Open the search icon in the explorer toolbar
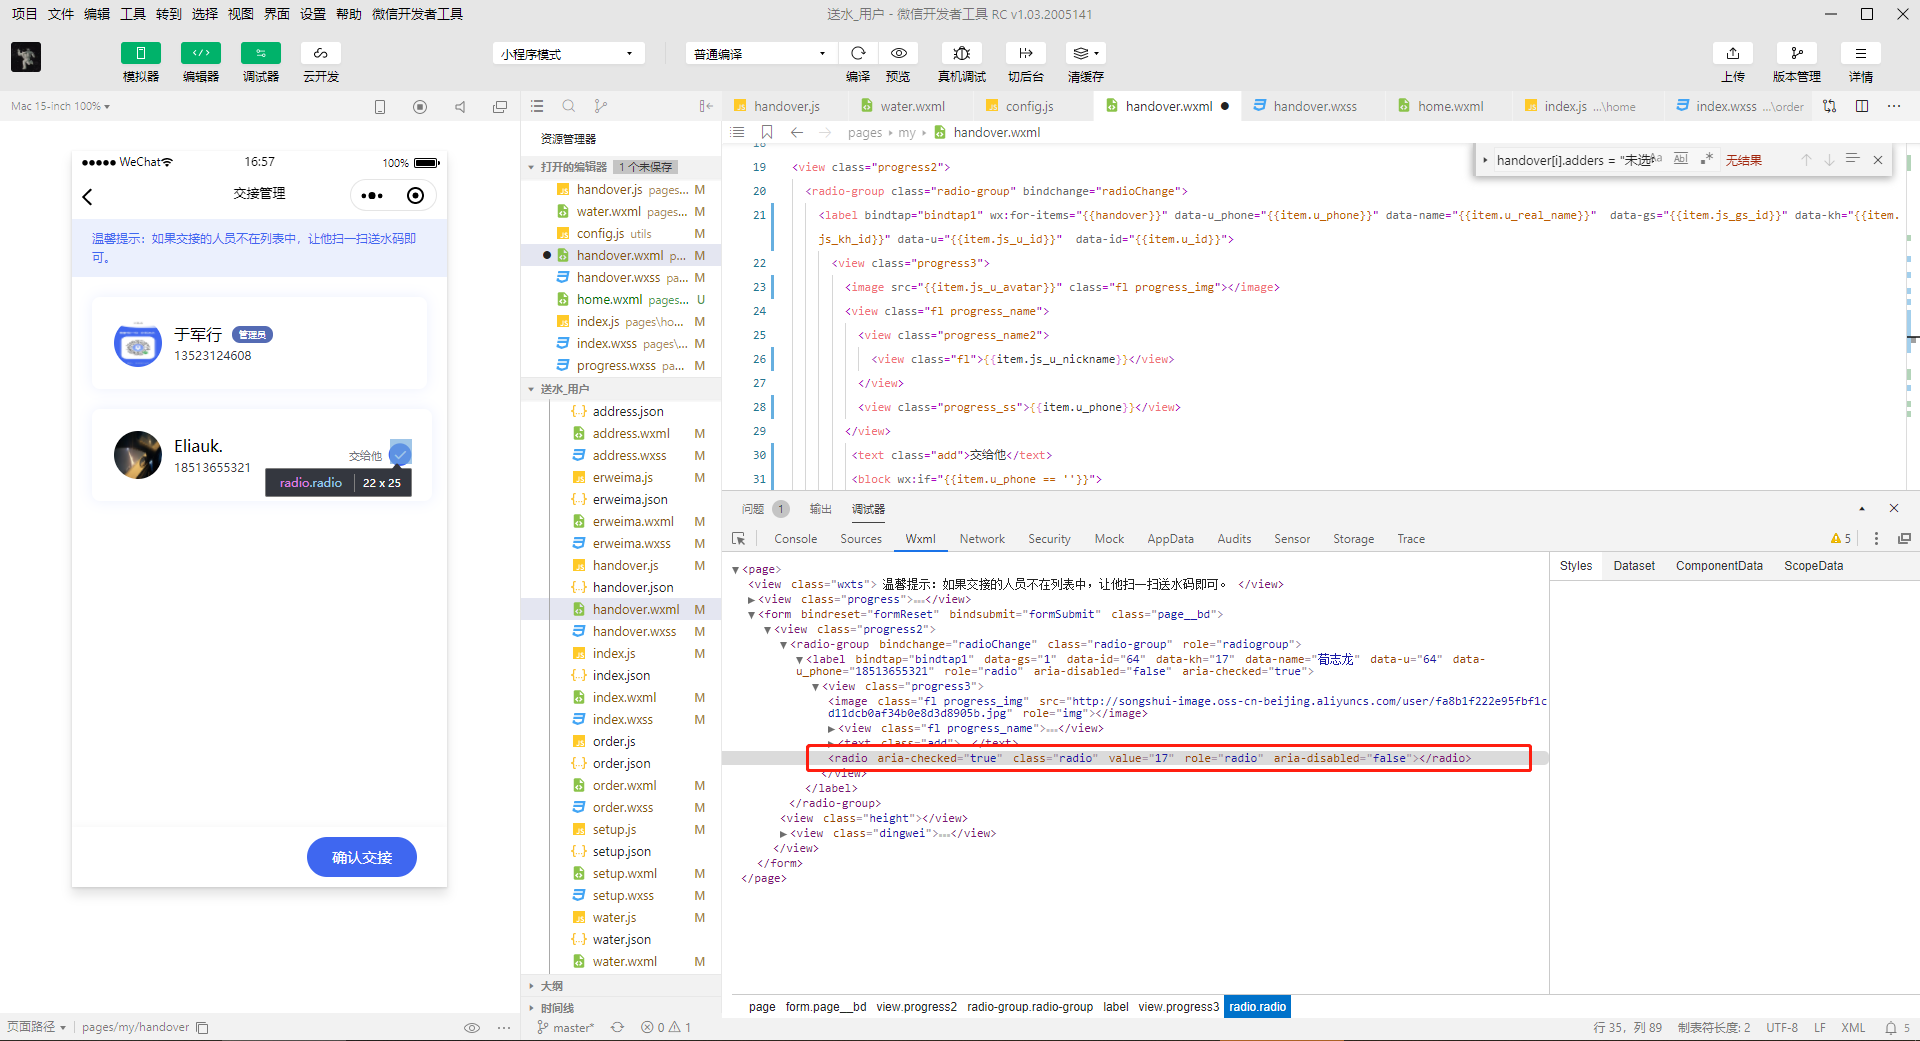The width and height of the screenshot is (1920, 1041). point(569,106)
